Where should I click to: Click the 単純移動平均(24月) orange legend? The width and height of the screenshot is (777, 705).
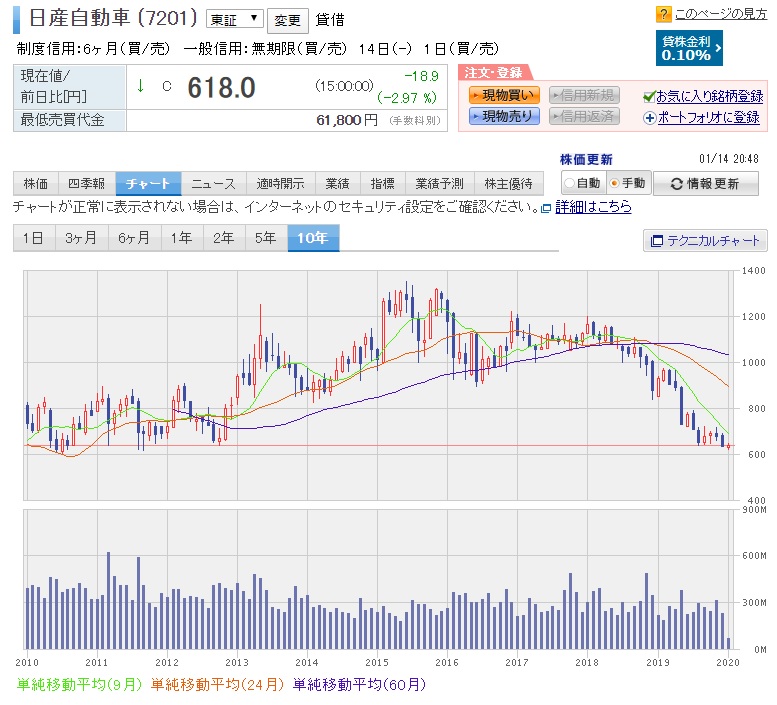(x=217, y=685)
